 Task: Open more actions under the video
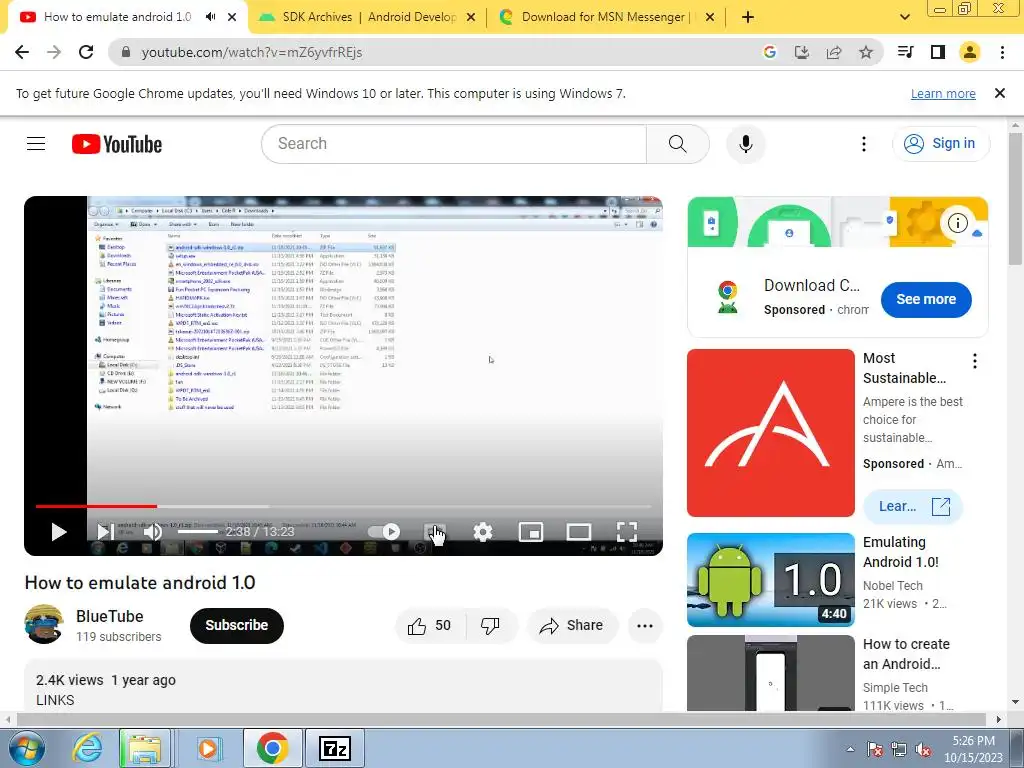tap(645, 626)
